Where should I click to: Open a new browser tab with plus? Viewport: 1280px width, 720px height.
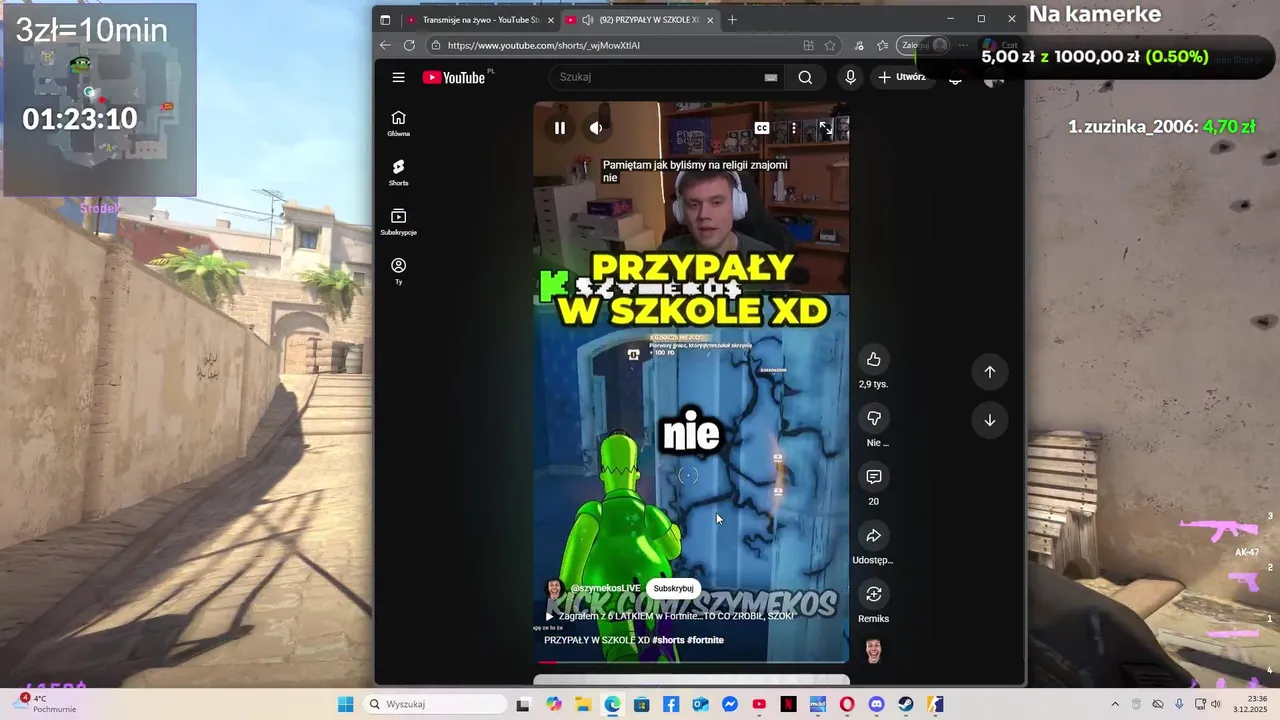(732, 19)
